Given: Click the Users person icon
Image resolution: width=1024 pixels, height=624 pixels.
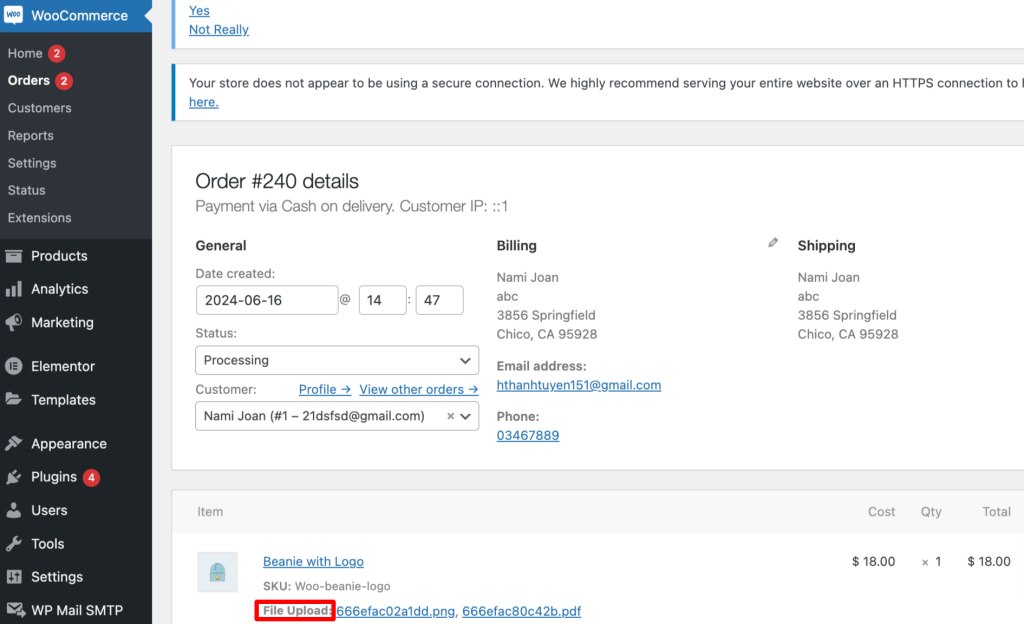Looking at the screenshot, I should pyautogui.click(x=14, y=510).
